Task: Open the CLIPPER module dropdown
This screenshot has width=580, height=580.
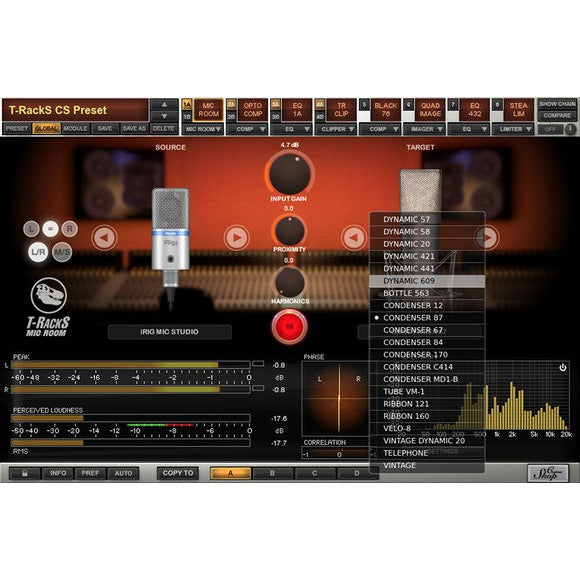Action: 335,129
